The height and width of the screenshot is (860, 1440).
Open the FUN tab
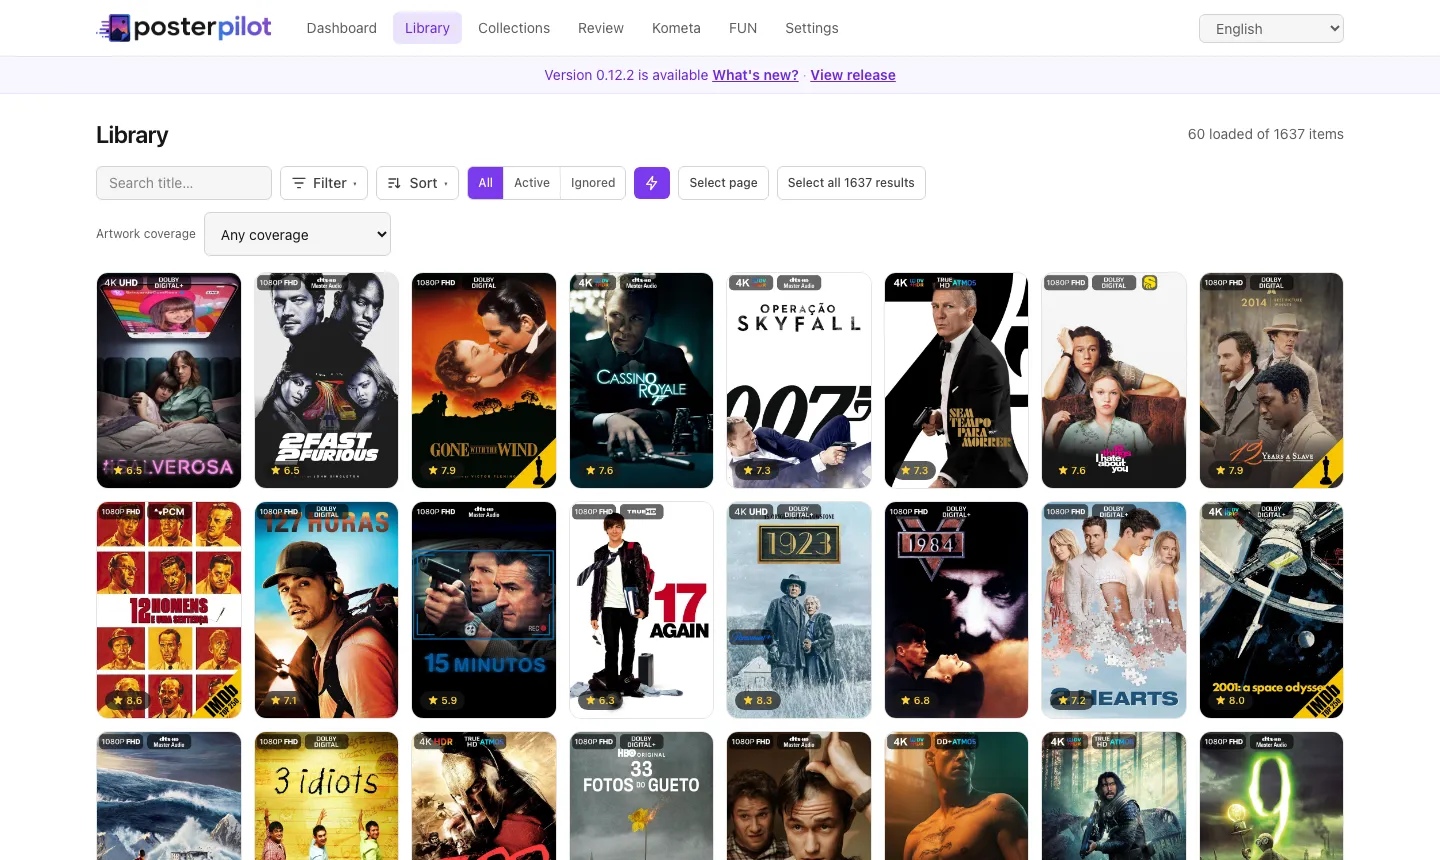coord(743,28)
